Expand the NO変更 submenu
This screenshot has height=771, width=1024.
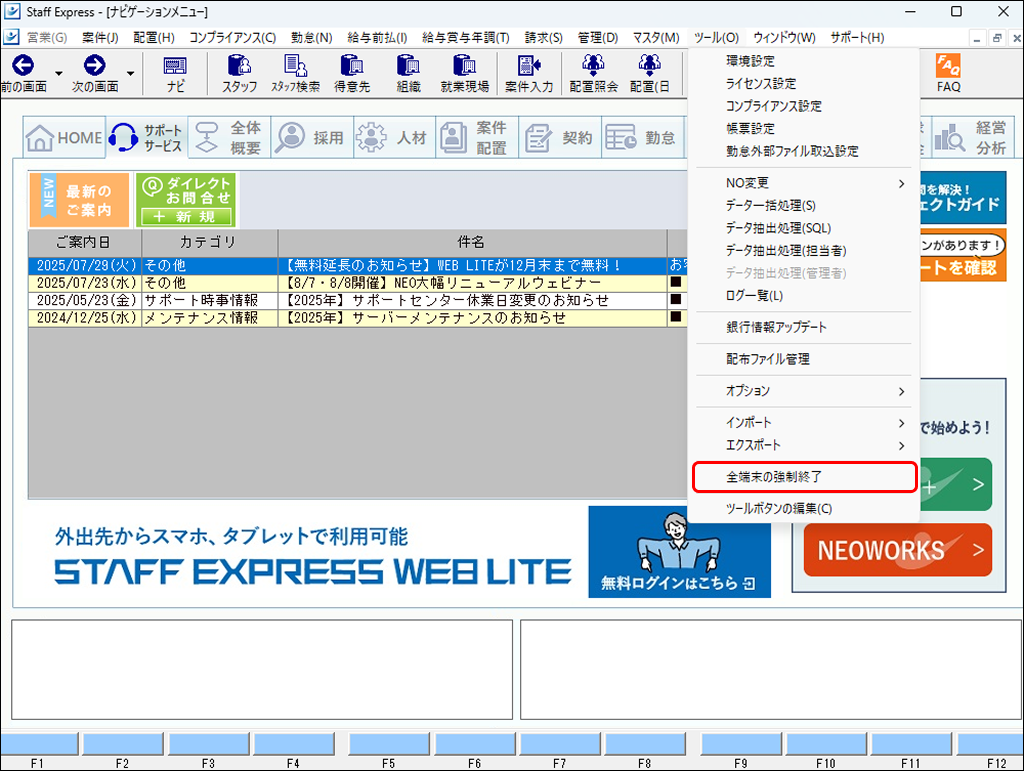coord(803,183)
